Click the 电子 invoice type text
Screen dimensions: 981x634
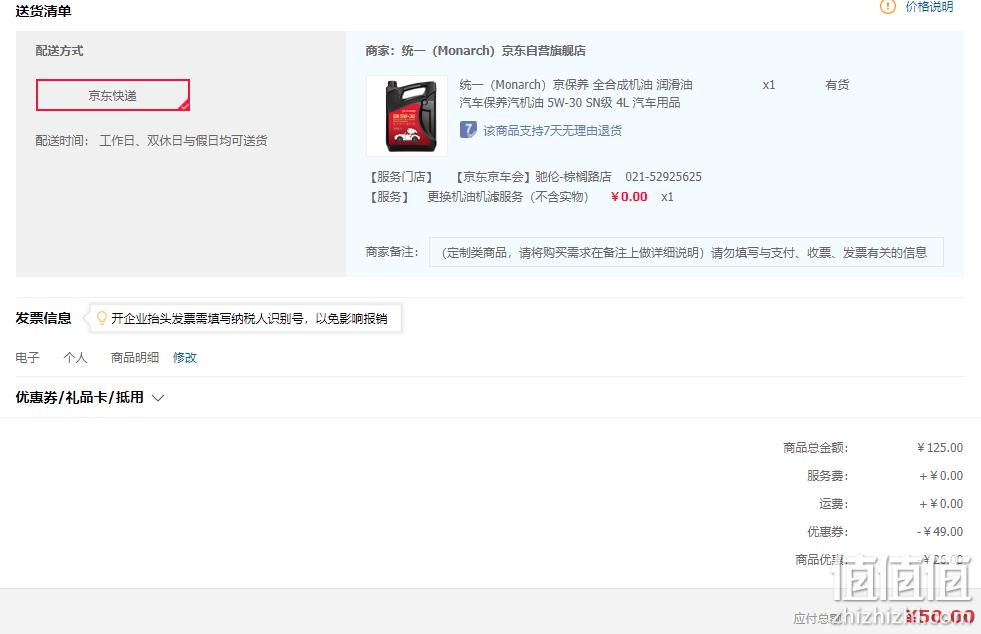(28, 357)
